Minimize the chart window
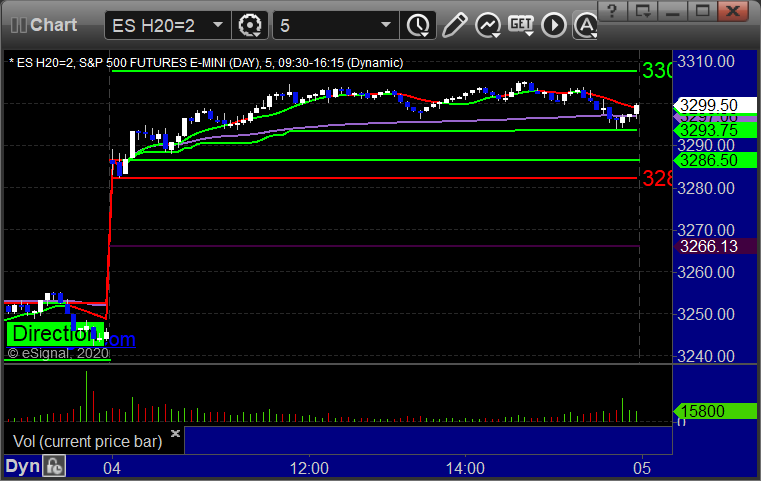Image resolution: width=761 pixels, height=481 pixels. 672,11
